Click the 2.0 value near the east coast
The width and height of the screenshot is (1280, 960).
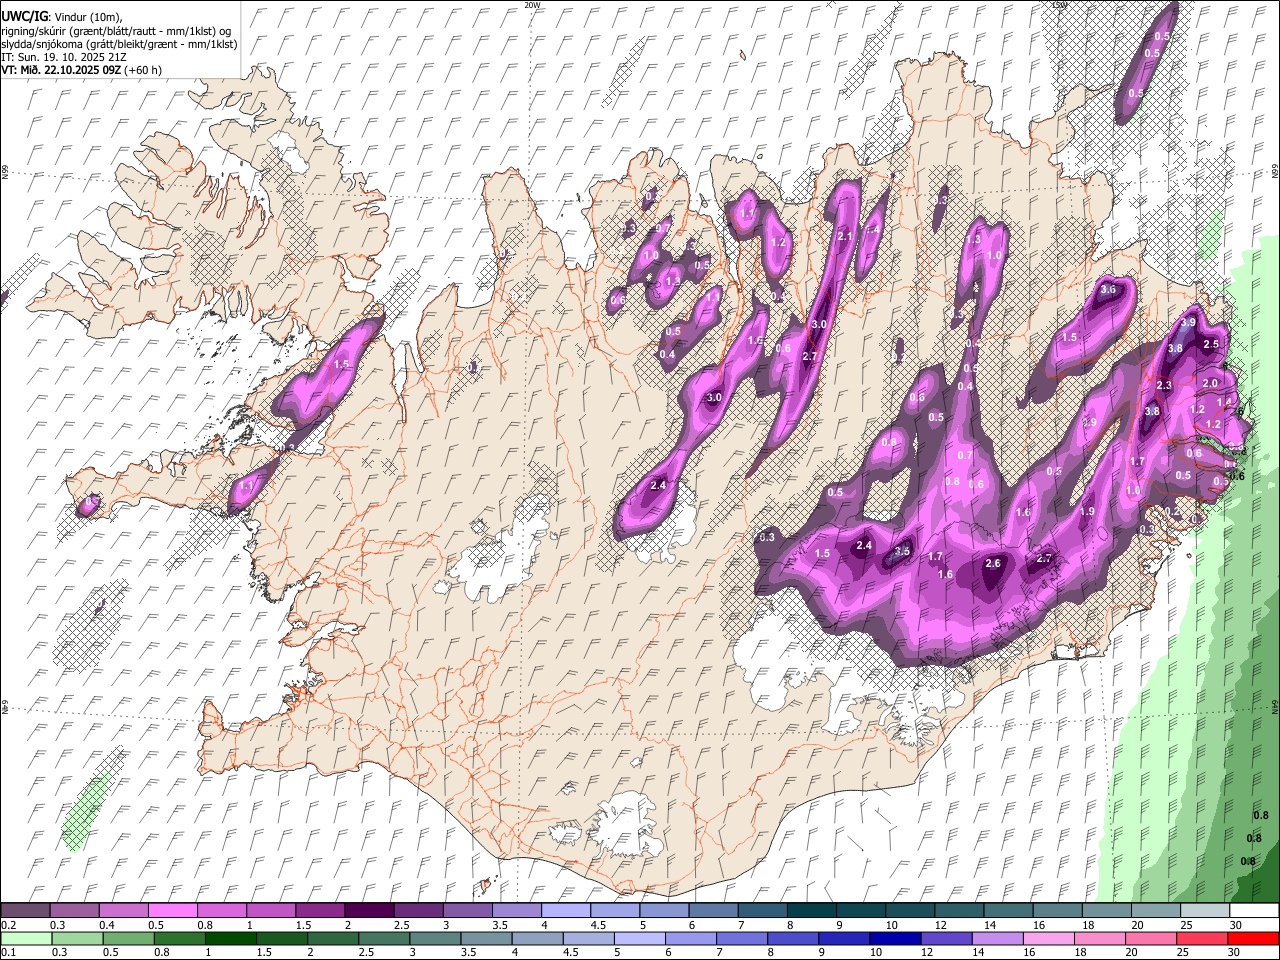(1210, 384)
